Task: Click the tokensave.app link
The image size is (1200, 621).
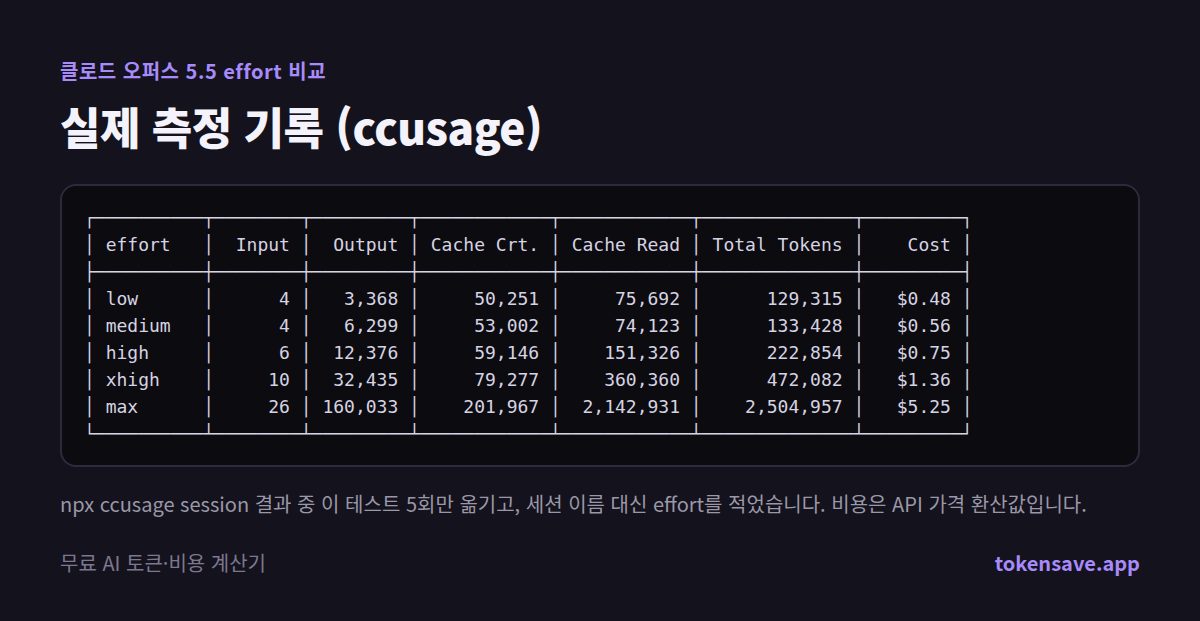Action: click(1067, 563)
